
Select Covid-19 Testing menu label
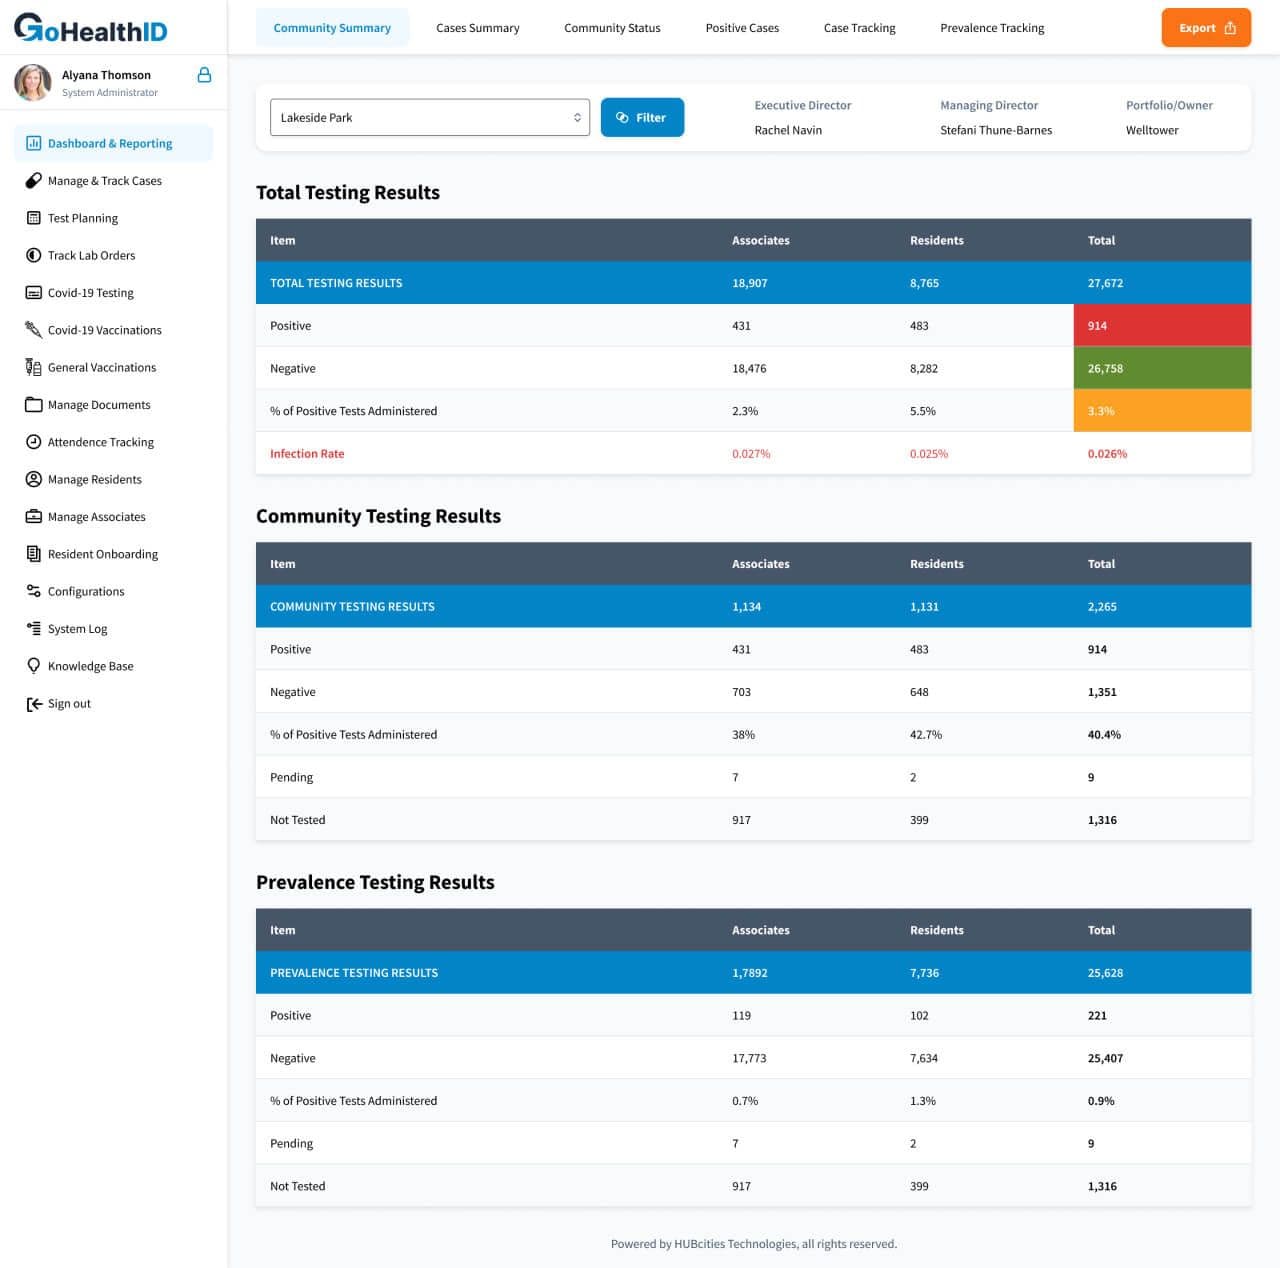(x=91, y=293)
